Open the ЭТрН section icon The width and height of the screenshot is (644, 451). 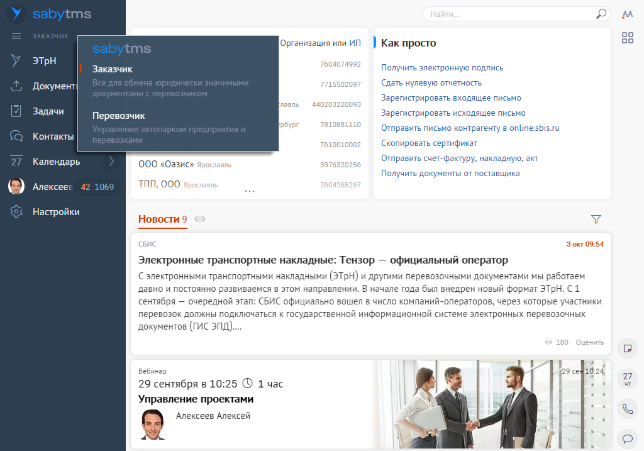tap(16, 60)
